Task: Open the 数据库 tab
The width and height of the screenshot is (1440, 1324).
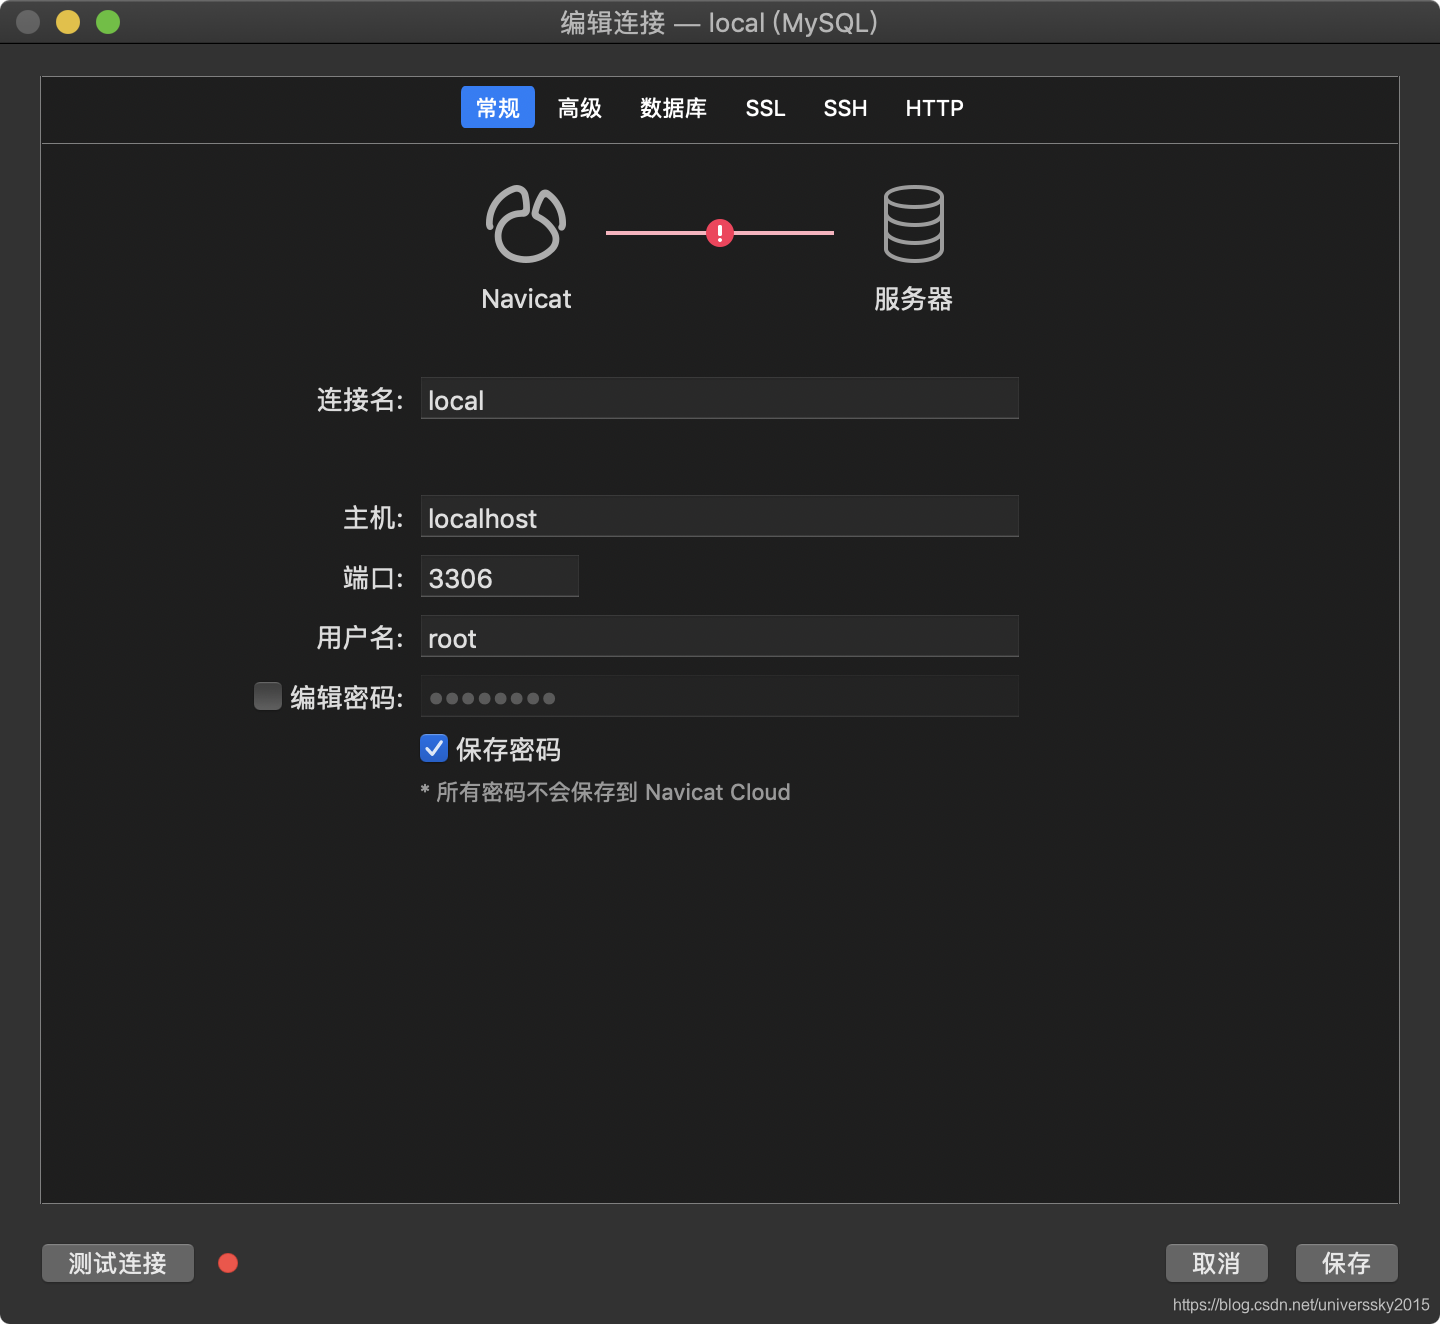Action: [672, 108]
